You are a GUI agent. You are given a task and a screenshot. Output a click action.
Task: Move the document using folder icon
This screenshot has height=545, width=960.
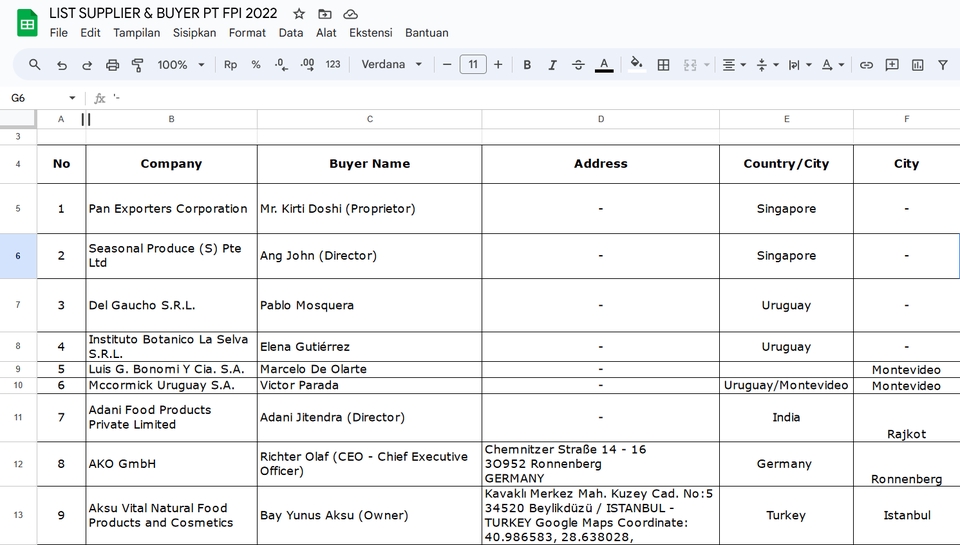coord(325,13)
